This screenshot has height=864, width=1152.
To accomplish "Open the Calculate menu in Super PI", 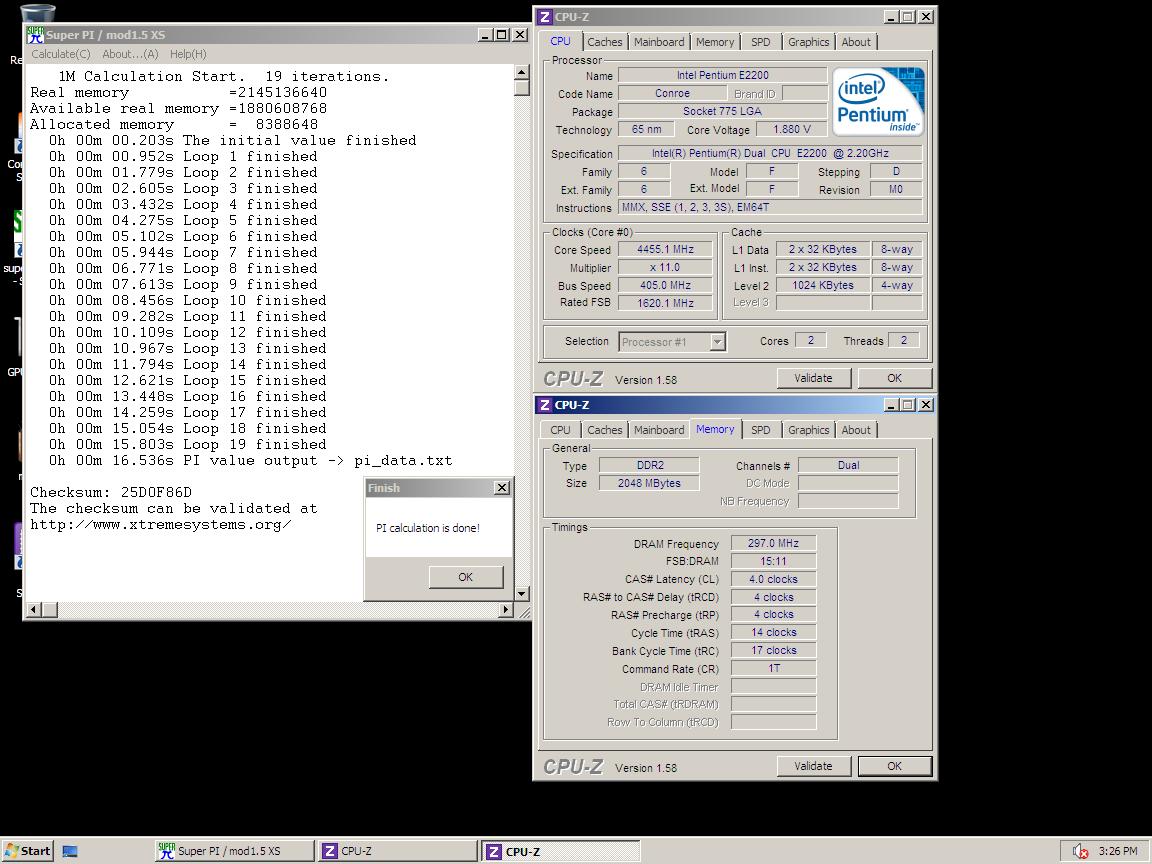I will (60, 54).
